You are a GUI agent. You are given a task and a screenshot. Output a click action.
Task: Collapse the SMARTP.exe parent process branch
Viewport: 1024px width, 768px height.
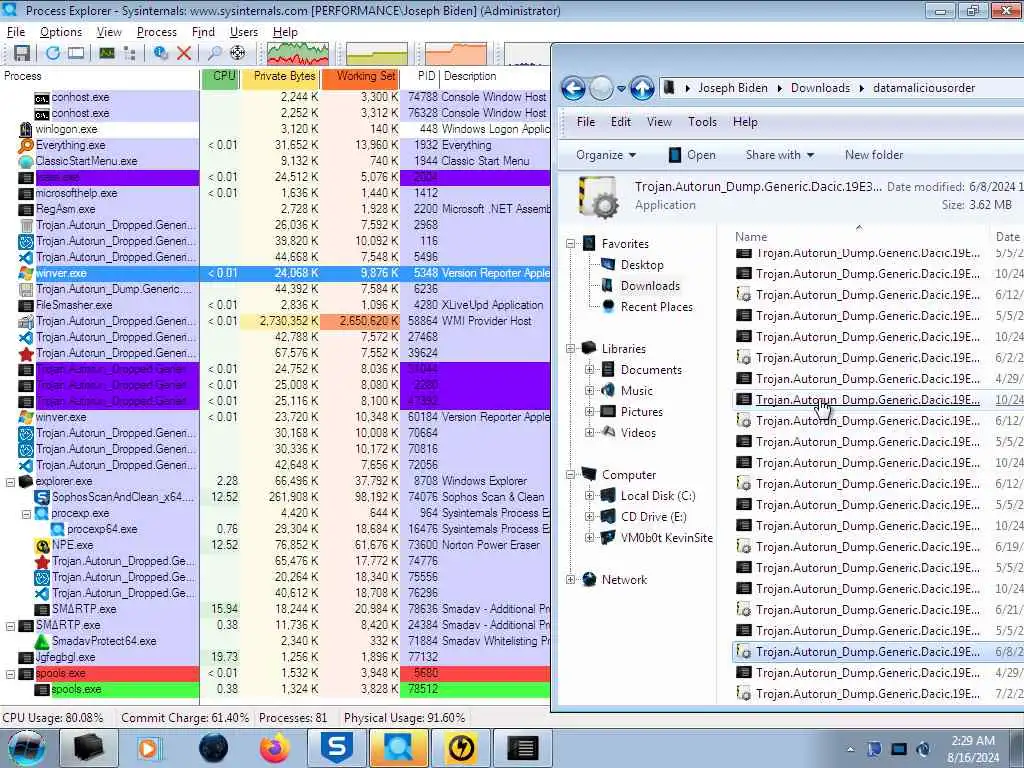[10, 626]
